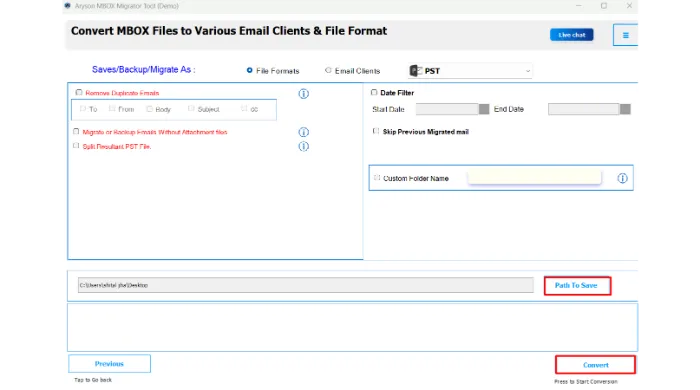Open the hamburger menu icon

point(625,35)
